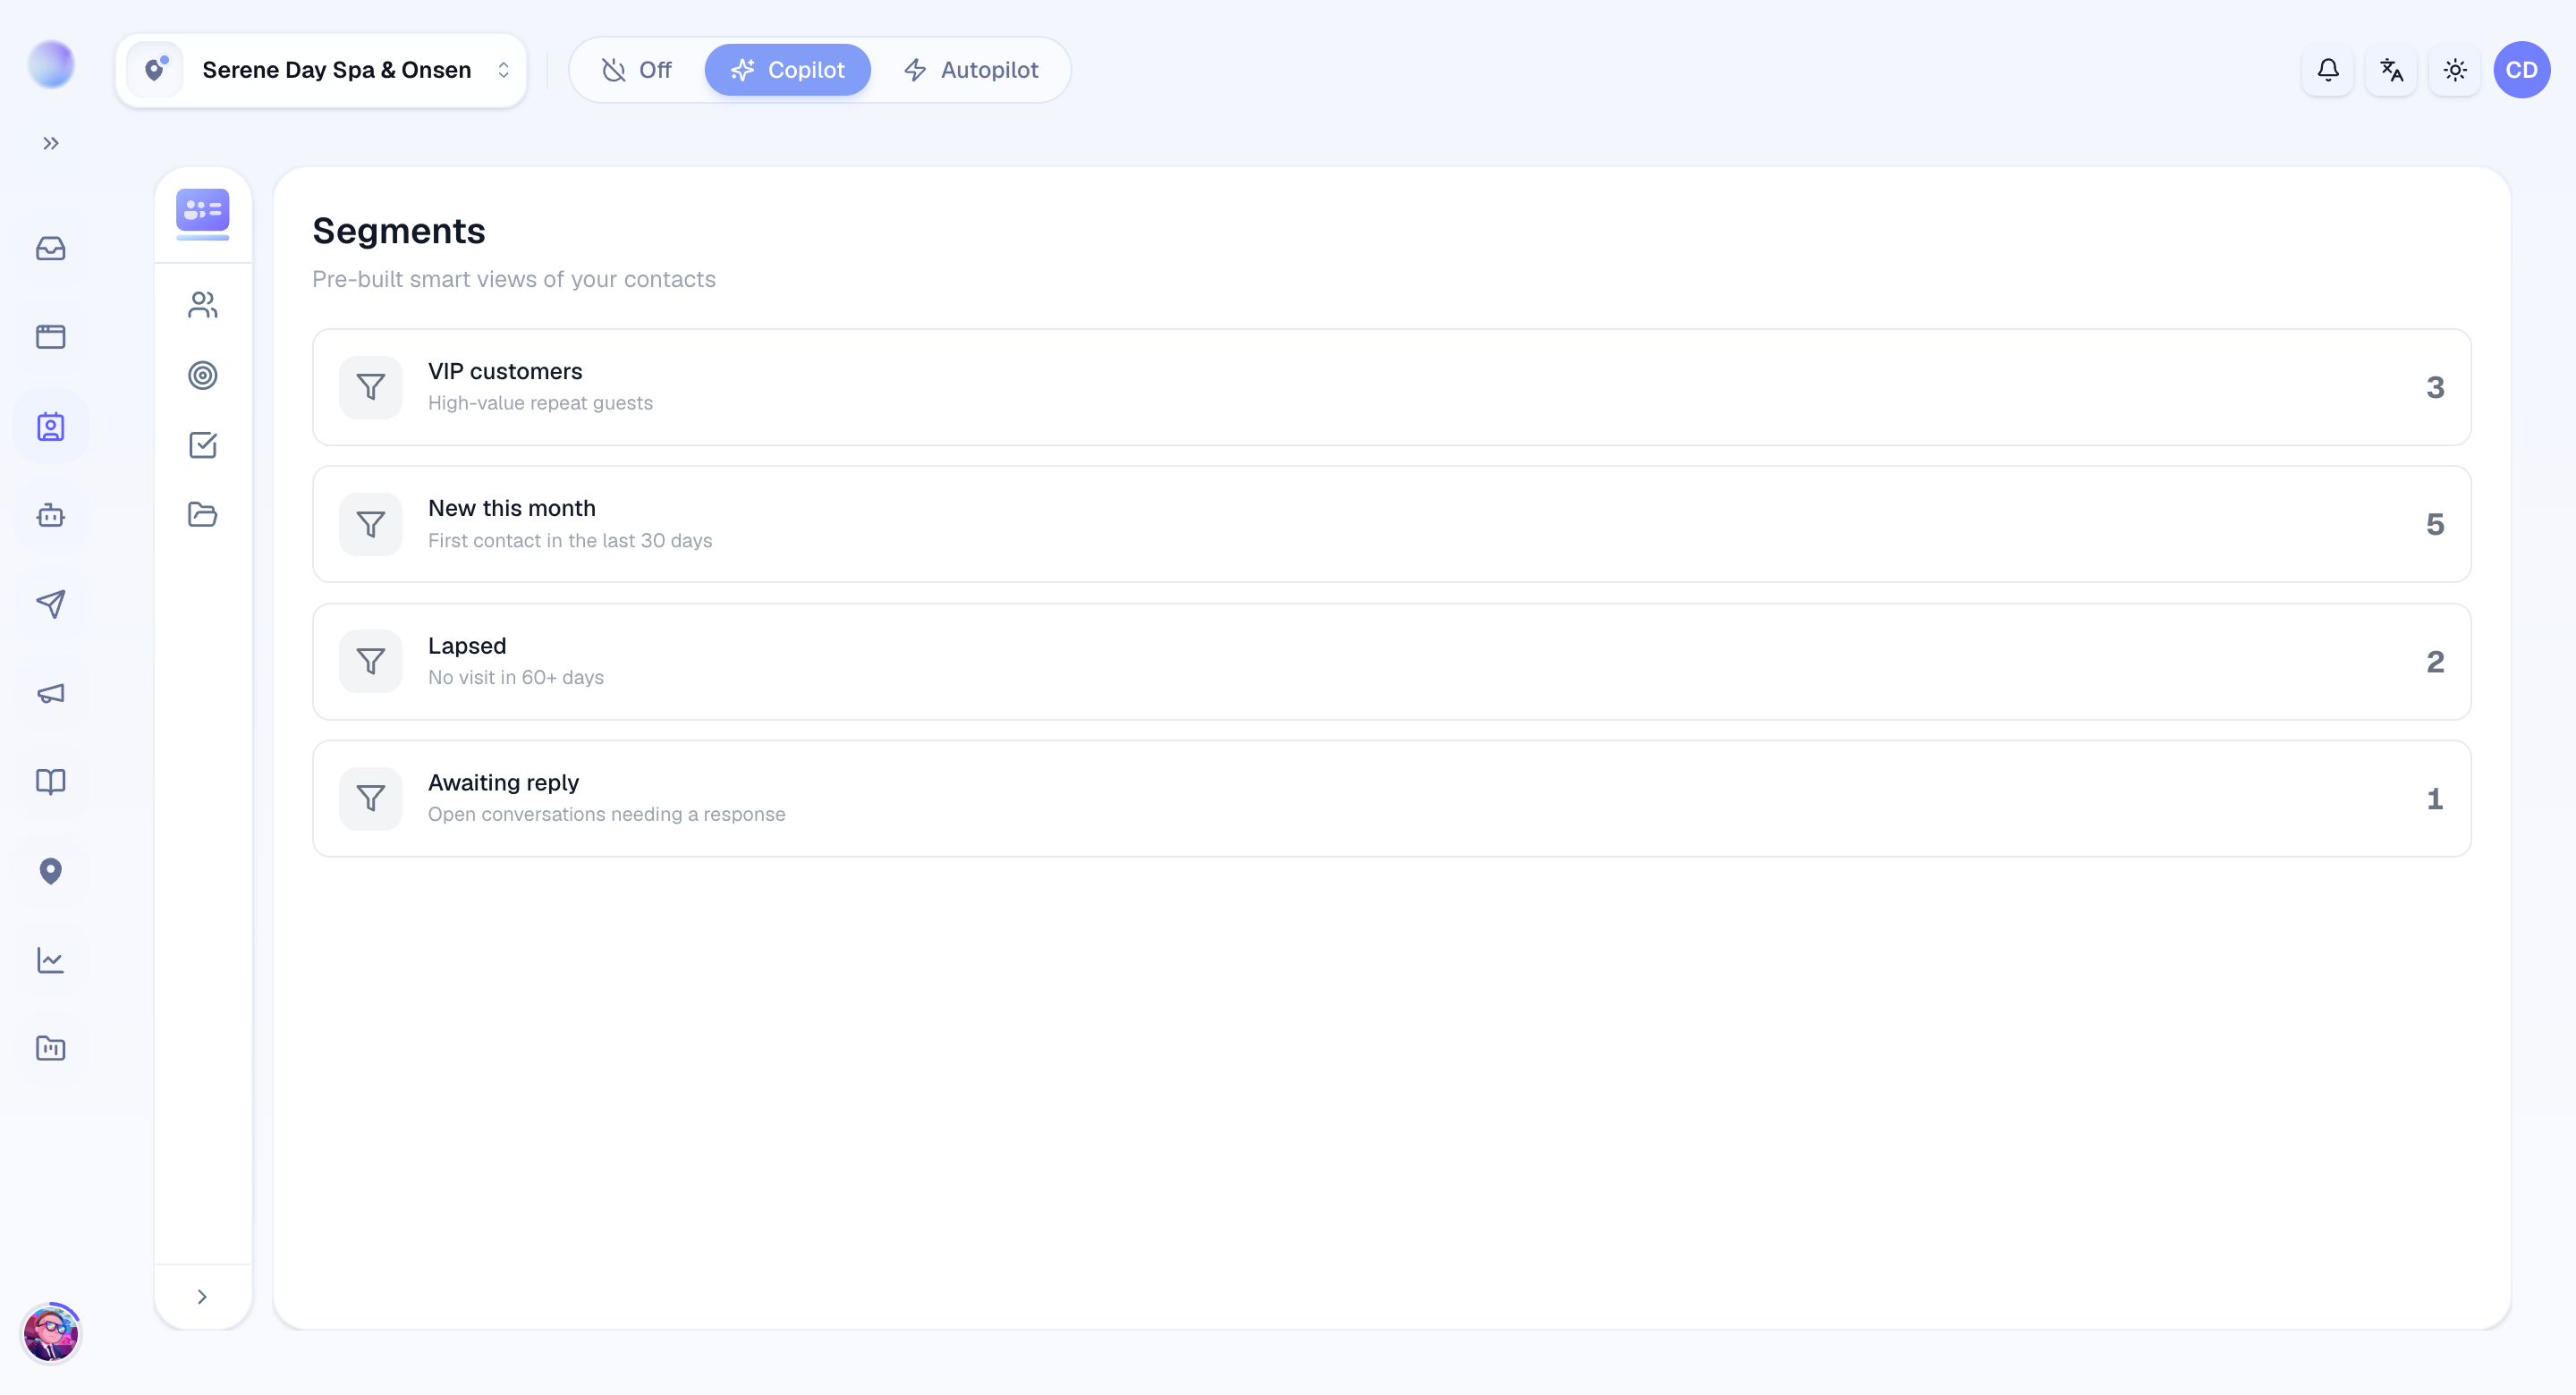Click the count 1 for Awaiting reply
The width and height of the screenshot is (2576, 1395).
click(2435, 798)
